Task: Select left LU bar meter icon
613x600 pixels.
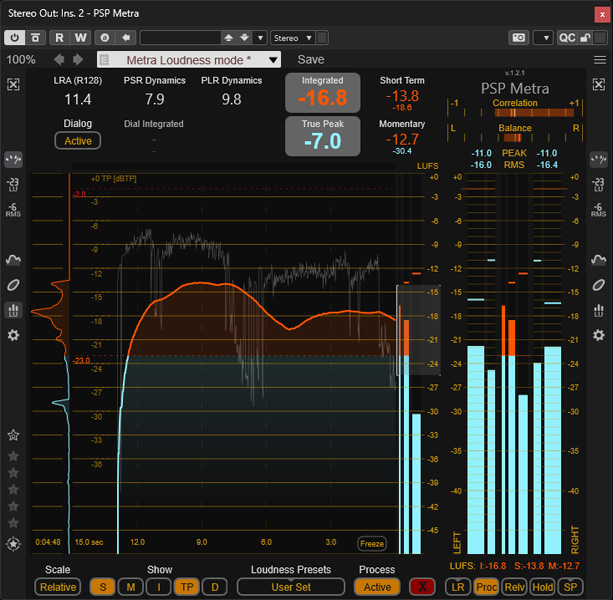Action: [x=13, y=310]
